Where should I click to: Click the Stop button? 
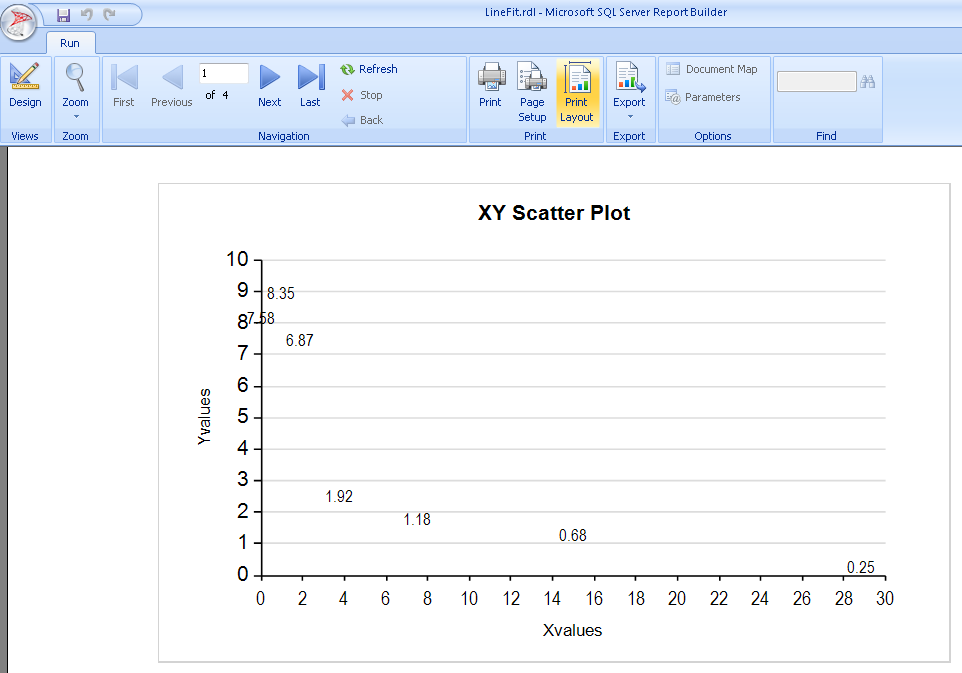point(362,95)
